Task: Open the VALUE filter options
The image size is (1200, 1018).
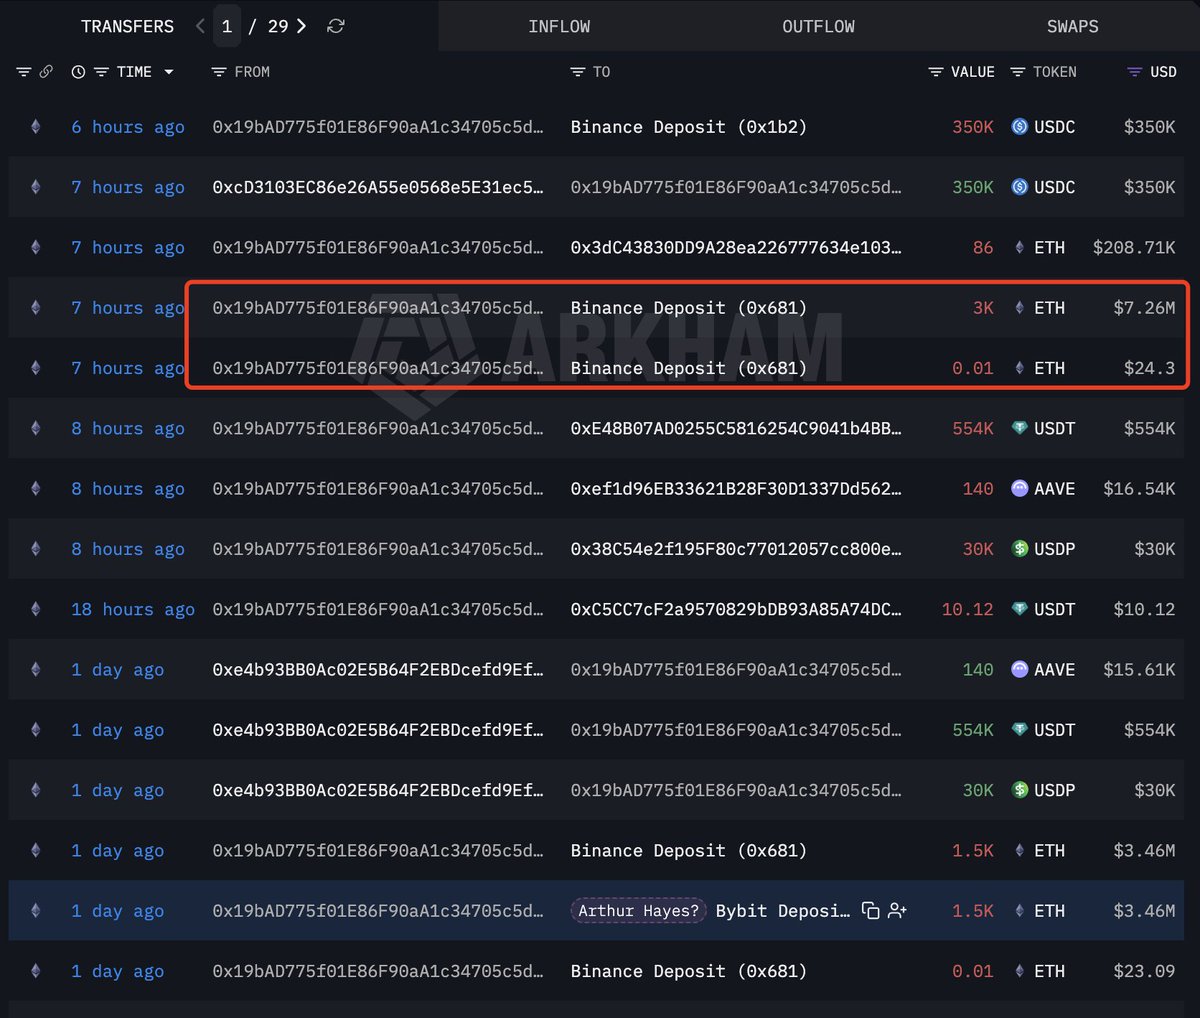Action: (936, 72)
